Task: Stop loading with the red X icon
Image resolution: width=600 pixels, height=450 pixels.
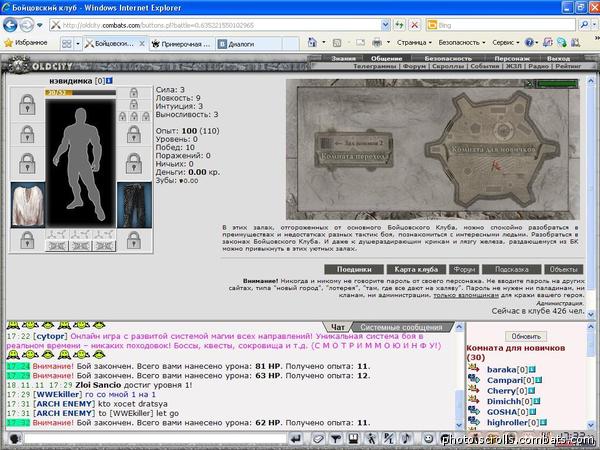Action: coord(414,25)
